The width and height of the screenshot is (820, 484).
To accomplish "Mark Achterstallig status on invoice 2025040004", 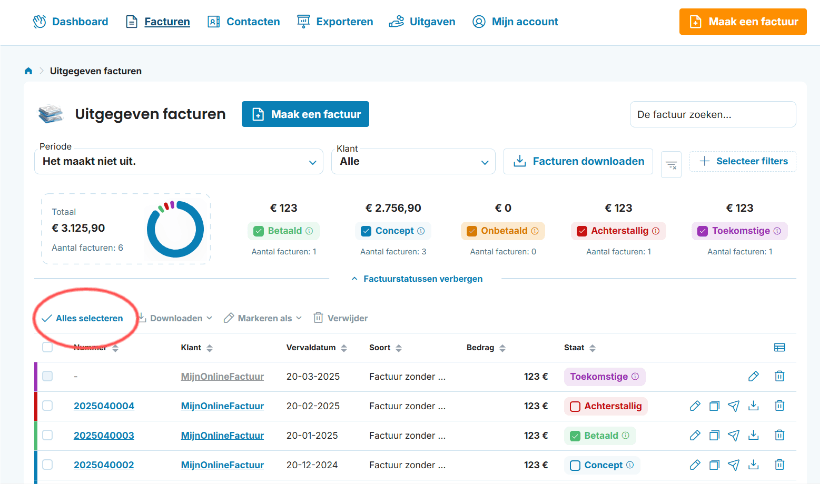I will (x=575, y=407).
